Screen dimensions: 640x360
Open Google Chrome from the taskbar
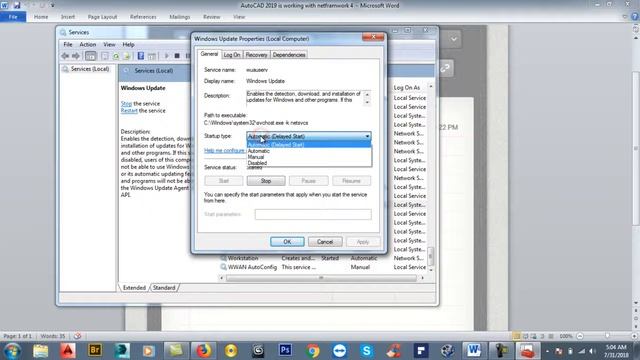312,351
